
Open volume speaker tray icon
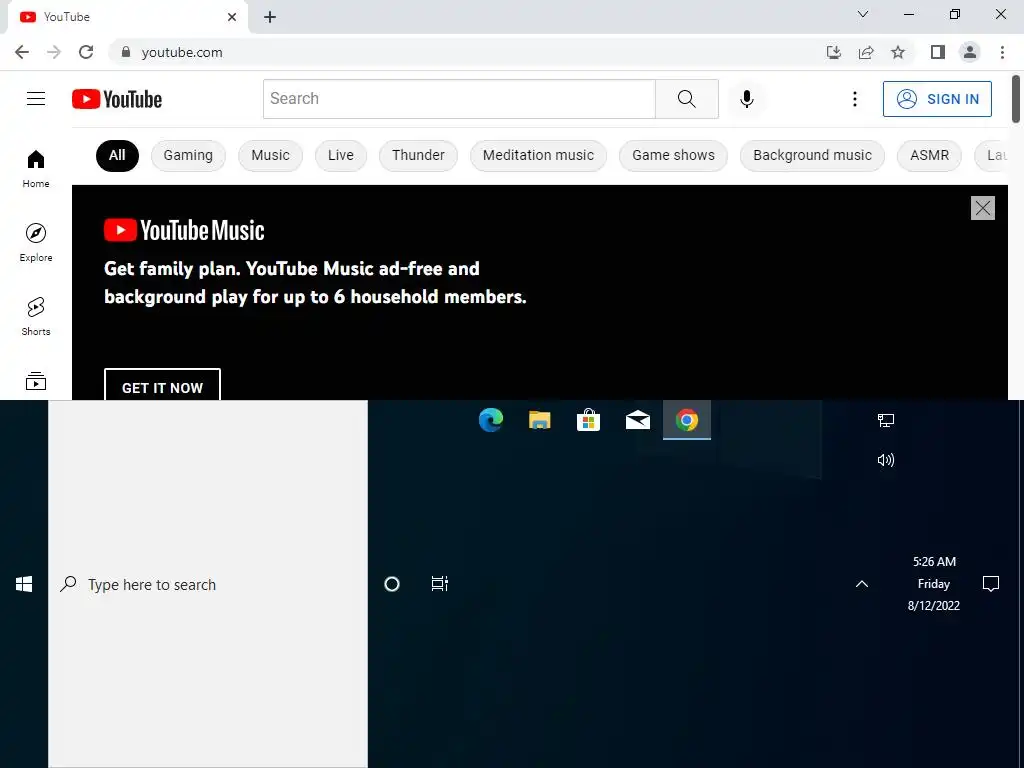(x=886, y=460)
